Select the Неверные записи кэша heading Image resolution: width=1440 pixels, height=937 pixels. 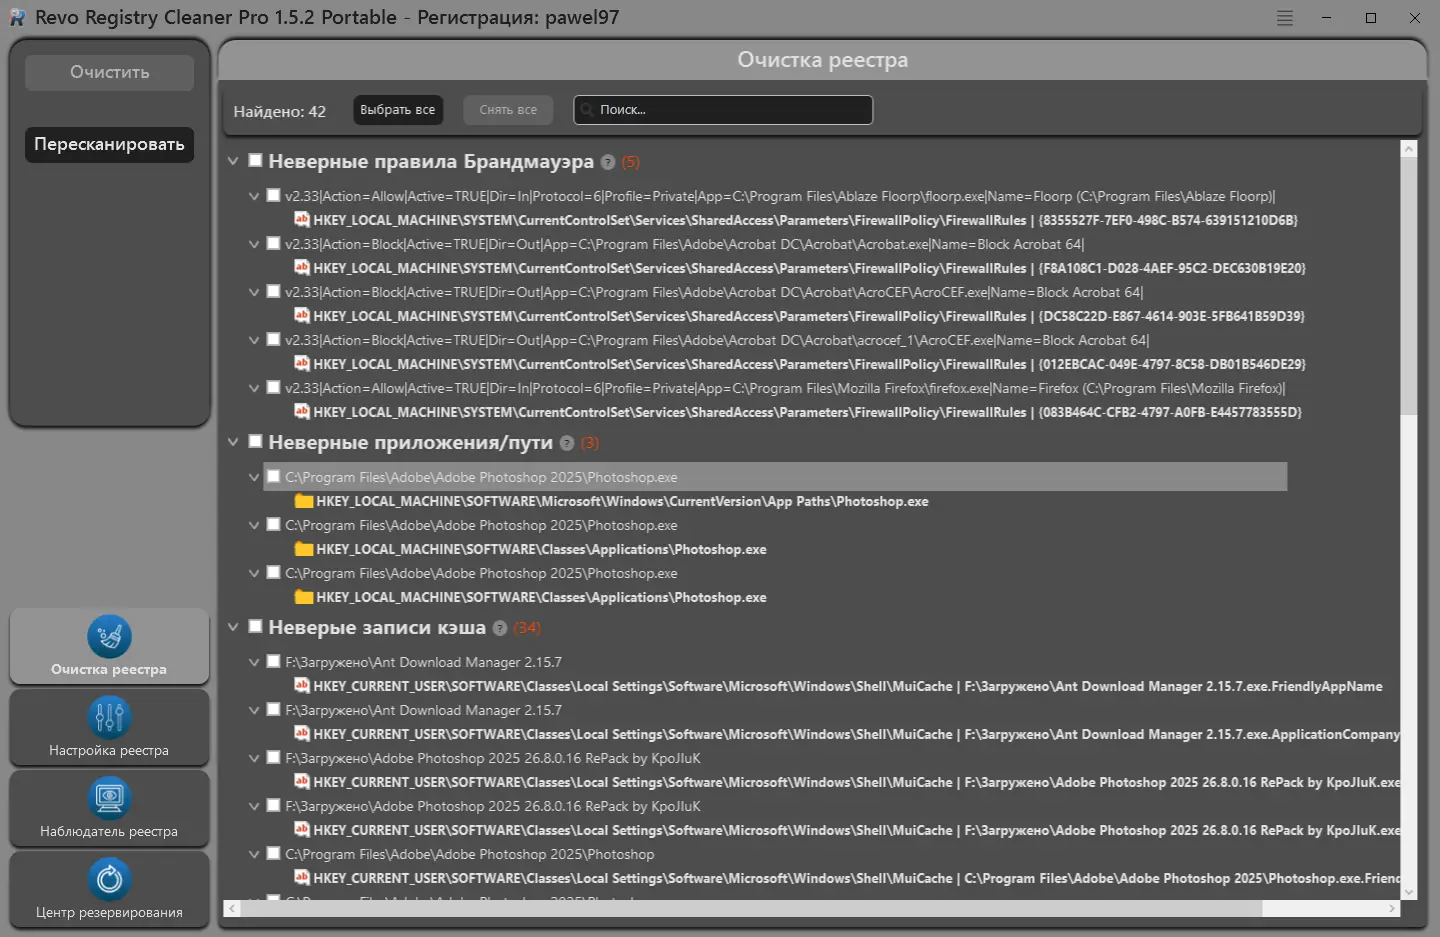(377, 627)
